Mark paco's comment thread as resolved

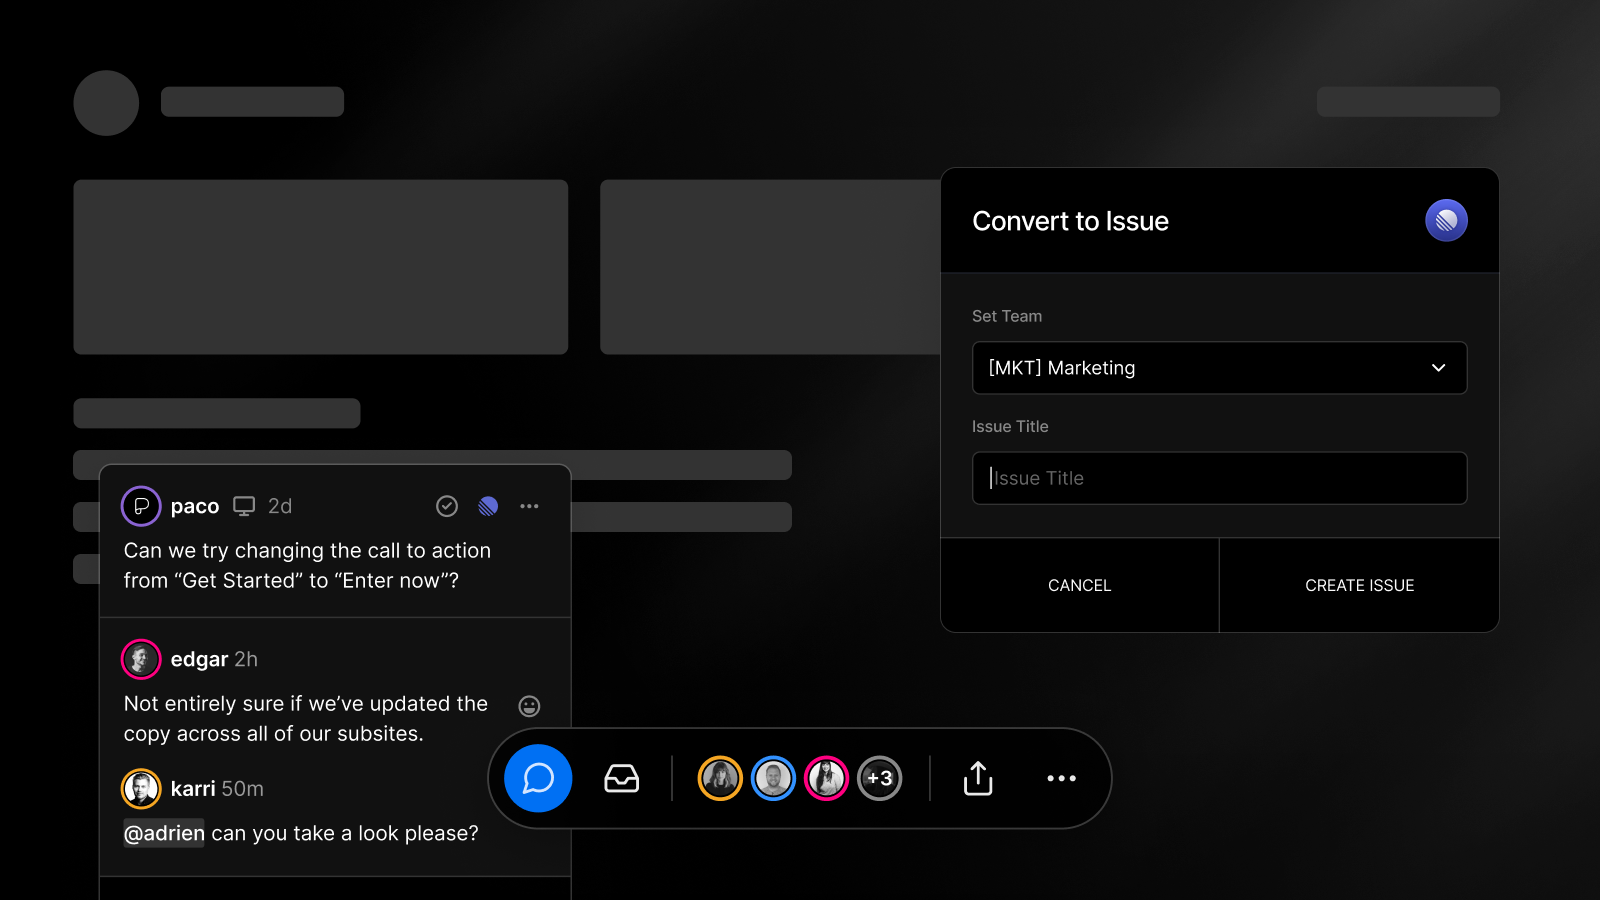click(447, 506)
